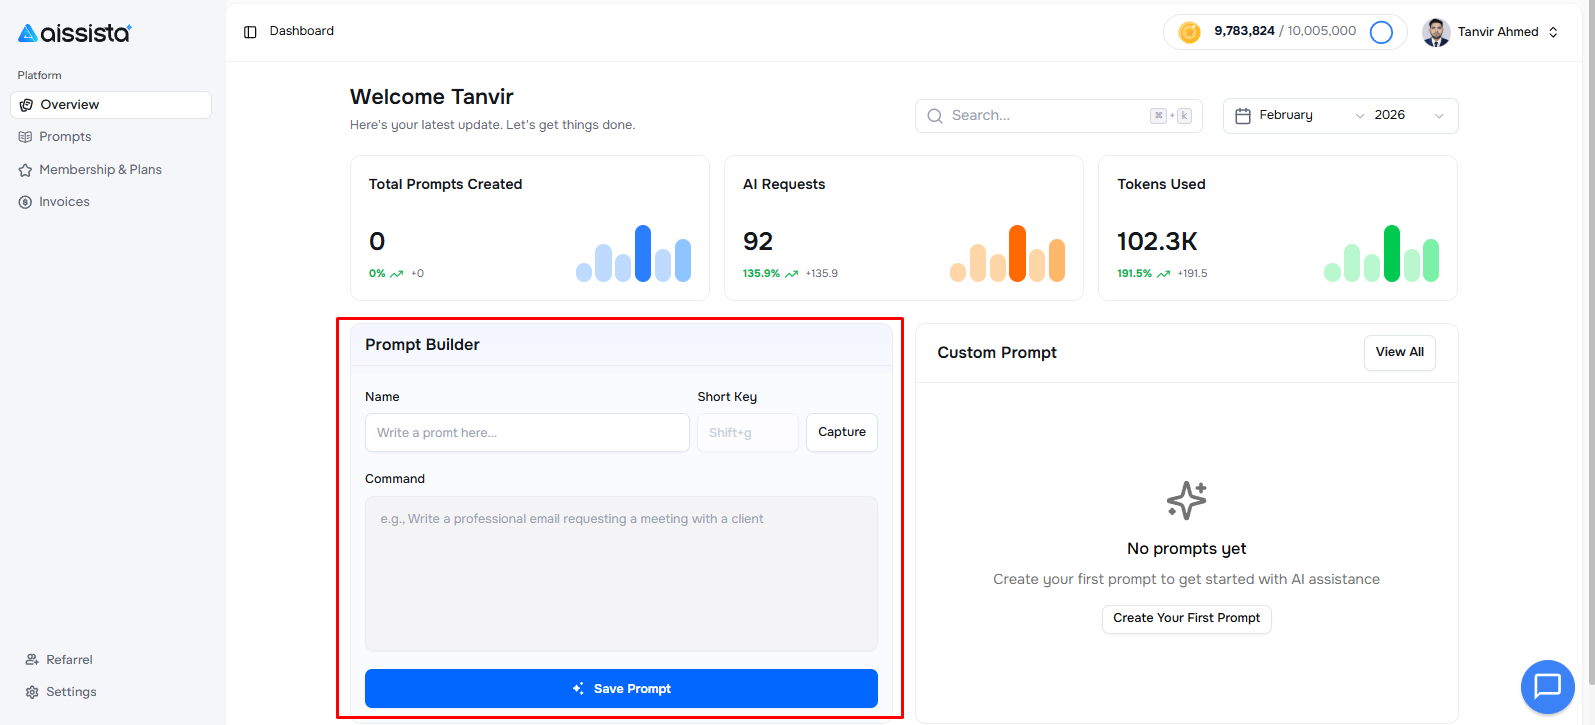Open the 2026 year dropdown
1595x725 pixels.
pos(1409,116)
